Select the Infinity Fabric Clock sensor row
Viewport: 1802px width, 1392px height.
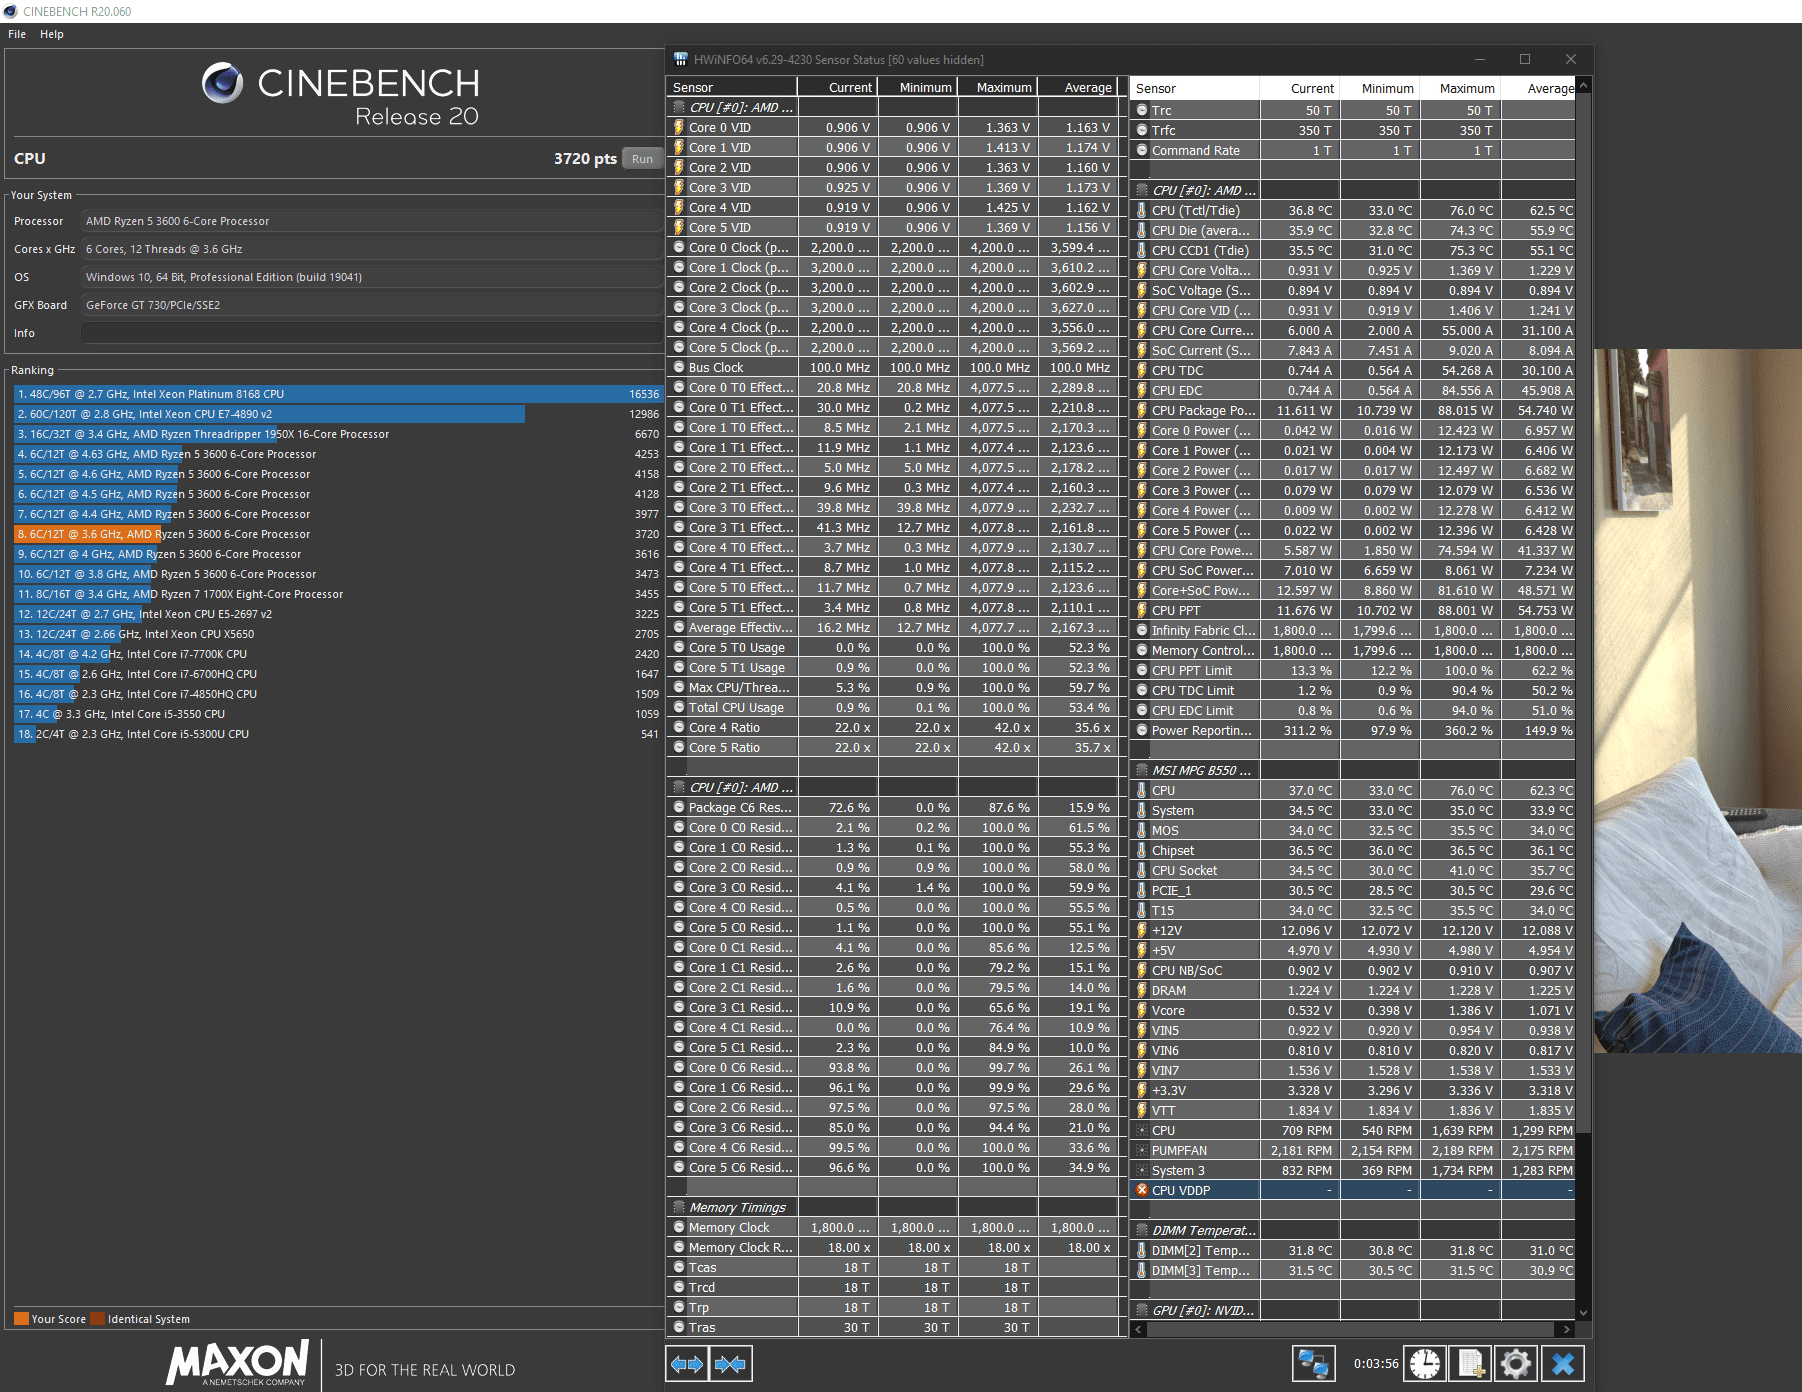point(1353,631)
